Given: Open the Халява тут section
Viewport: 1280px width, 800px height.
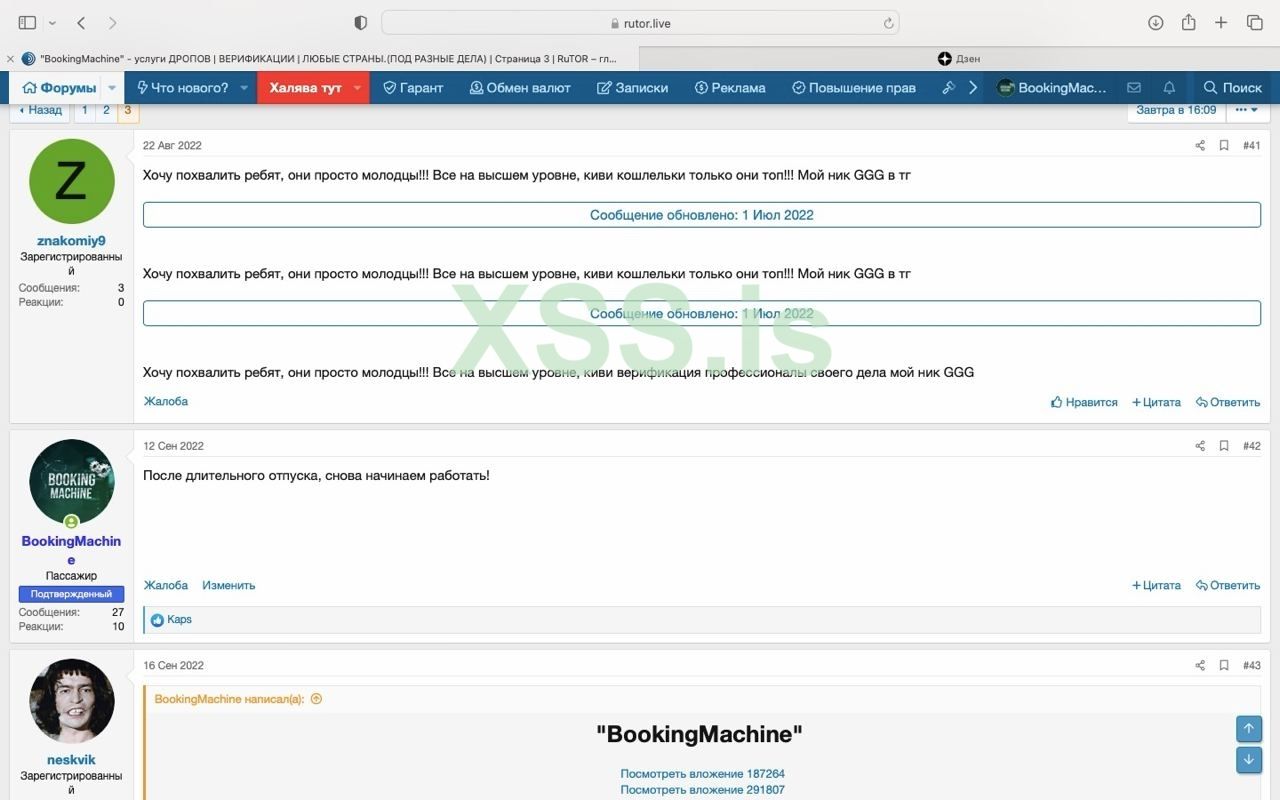Looking at the screenshot, I should [305, 88].
